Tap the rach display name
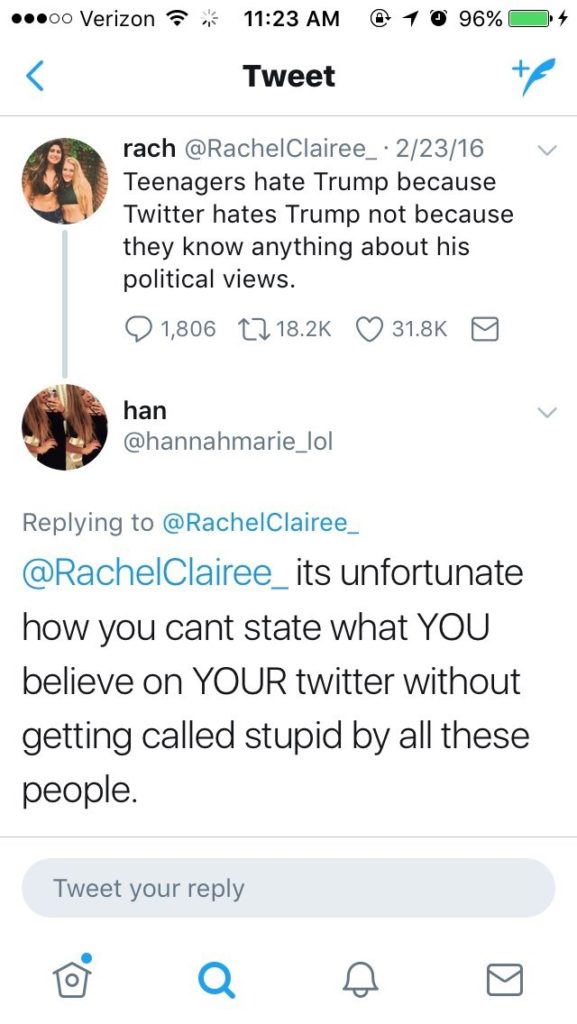Image resolution: width=577 pixels, height=1024 pixels. (x=149, y=149)
